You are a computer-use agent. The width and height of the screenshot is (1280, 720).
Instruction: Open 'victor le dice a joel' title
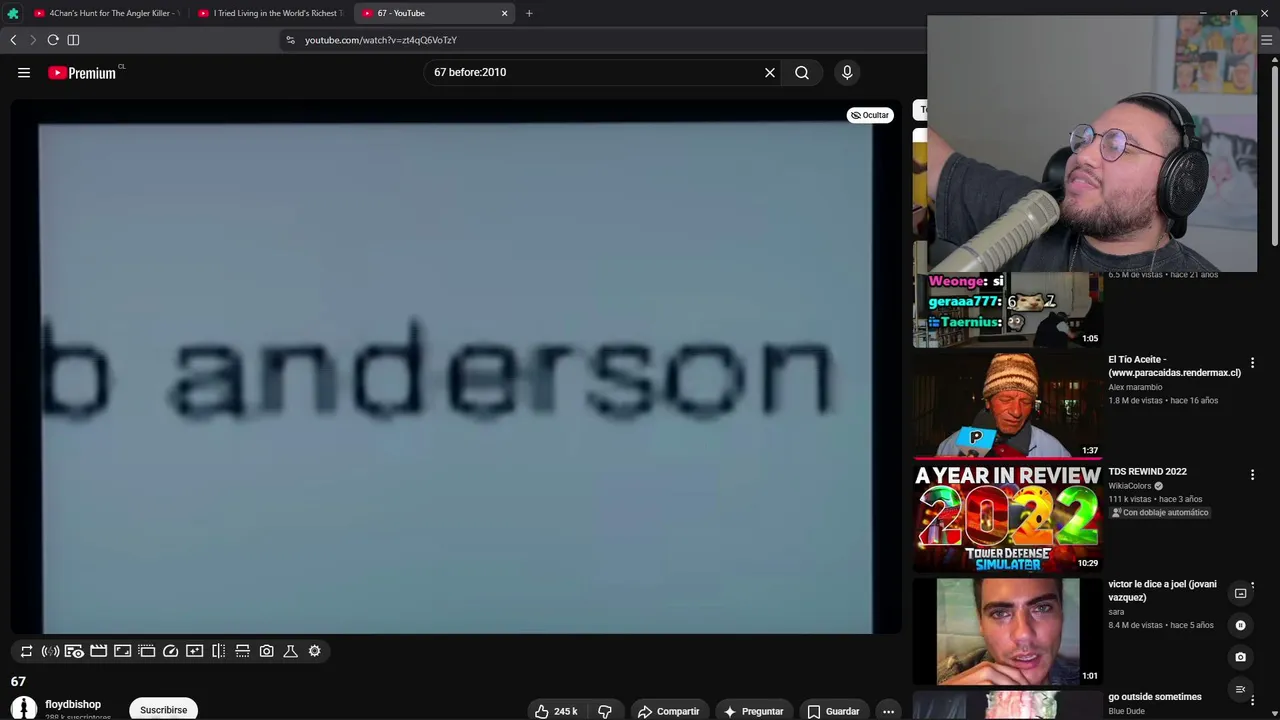point(1162,591)
